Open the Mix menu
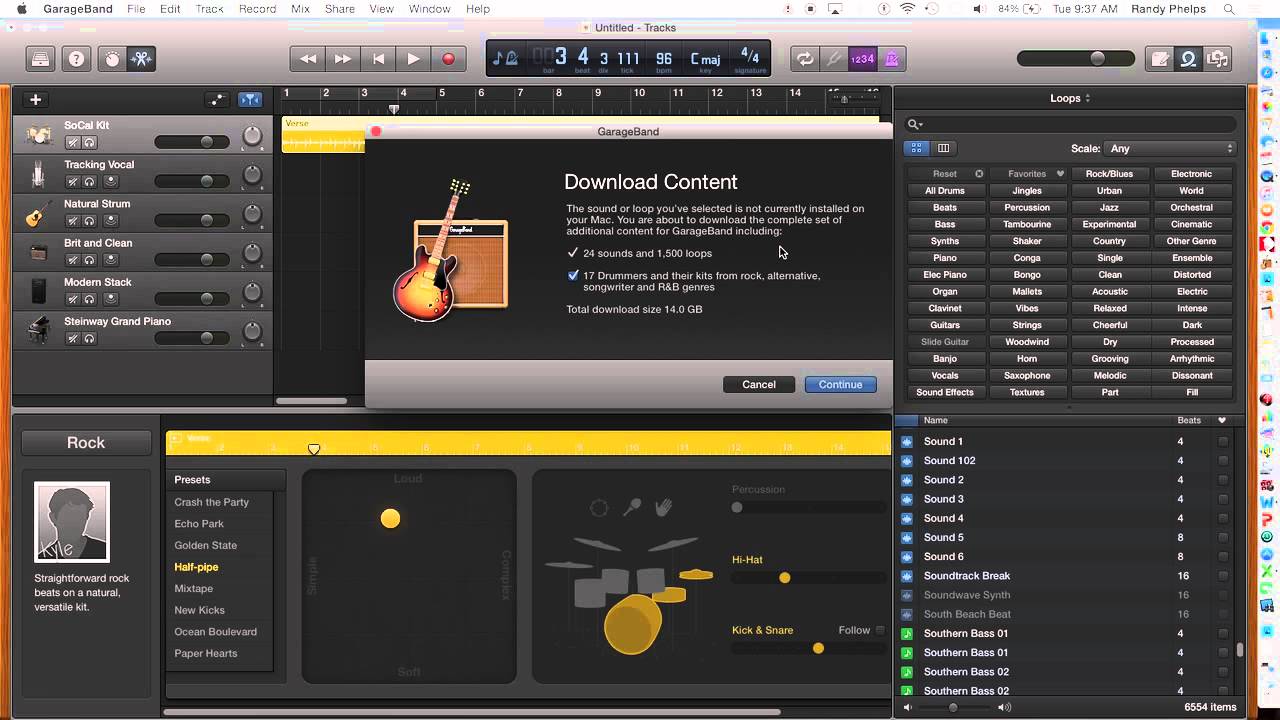This screenshot has width=1280, height=720. (x=300, y=9)
